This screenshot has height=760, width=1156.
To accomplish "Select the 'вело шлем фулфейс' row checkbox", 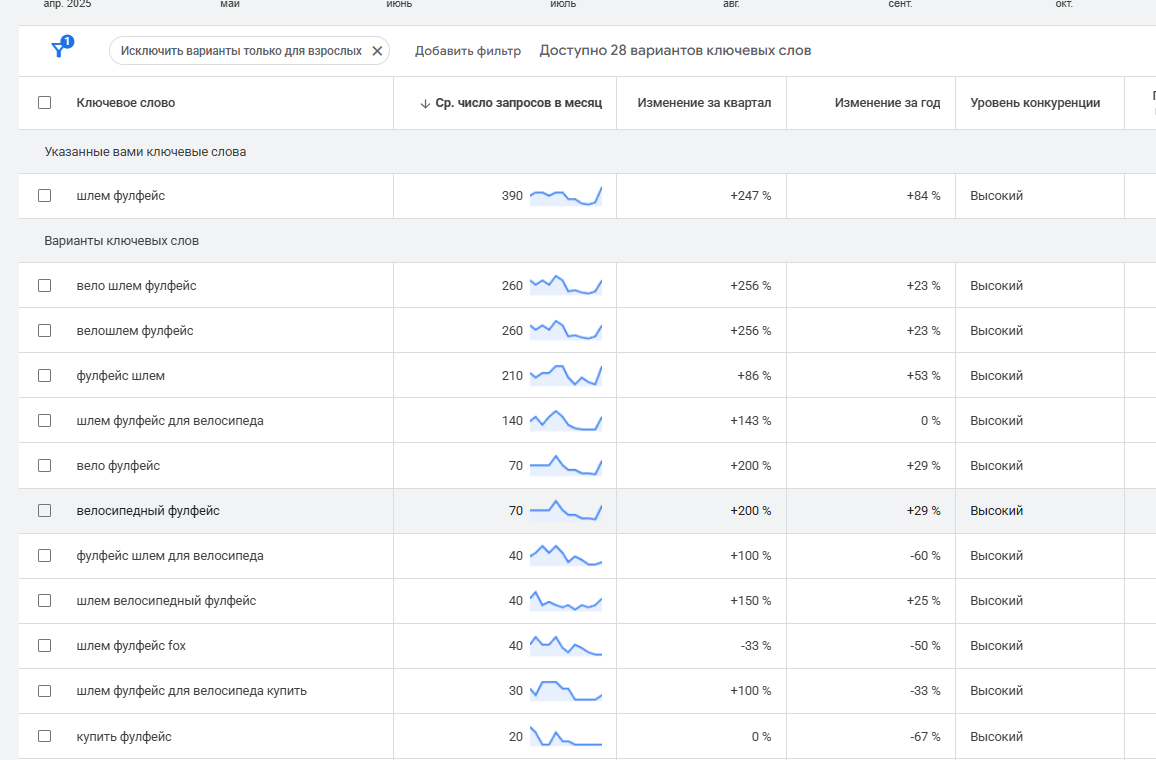I will coord(44,286).
